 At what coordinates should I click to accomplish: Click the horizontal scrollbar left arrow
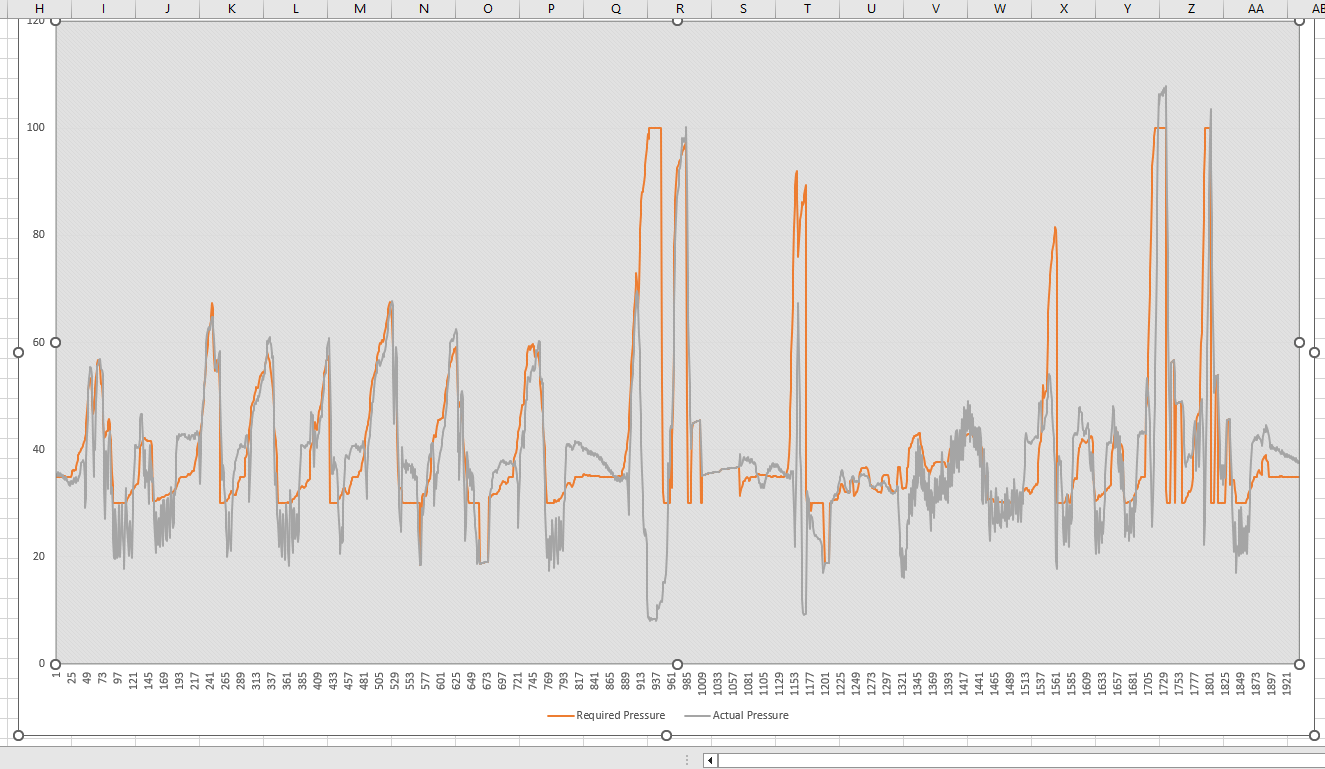coord(710,760)
